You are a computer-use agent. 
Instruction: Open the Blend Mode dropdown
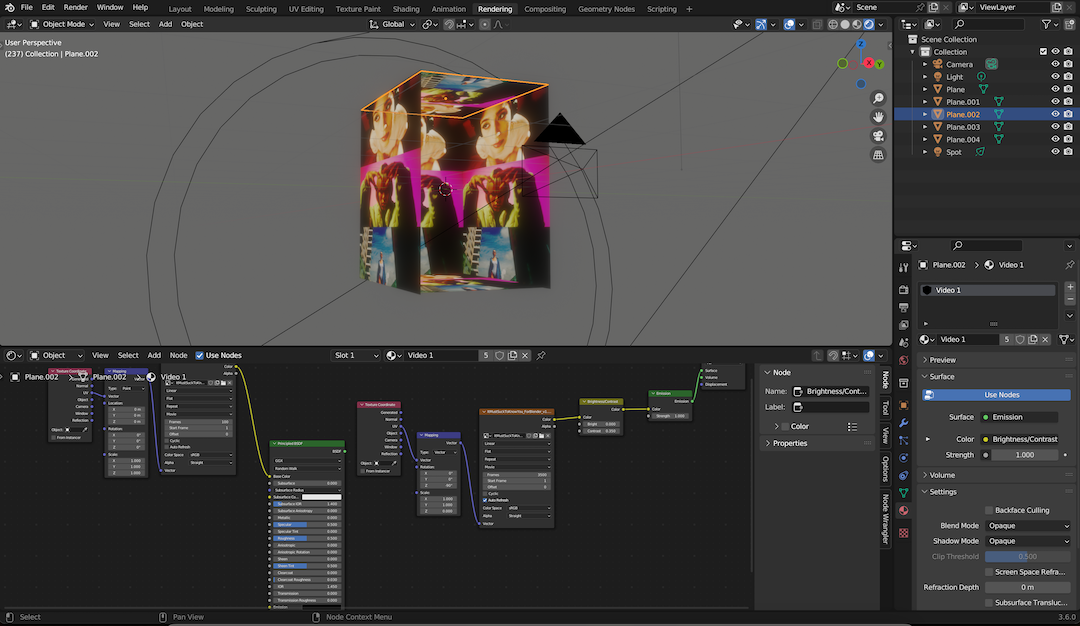click(1027, 526)
